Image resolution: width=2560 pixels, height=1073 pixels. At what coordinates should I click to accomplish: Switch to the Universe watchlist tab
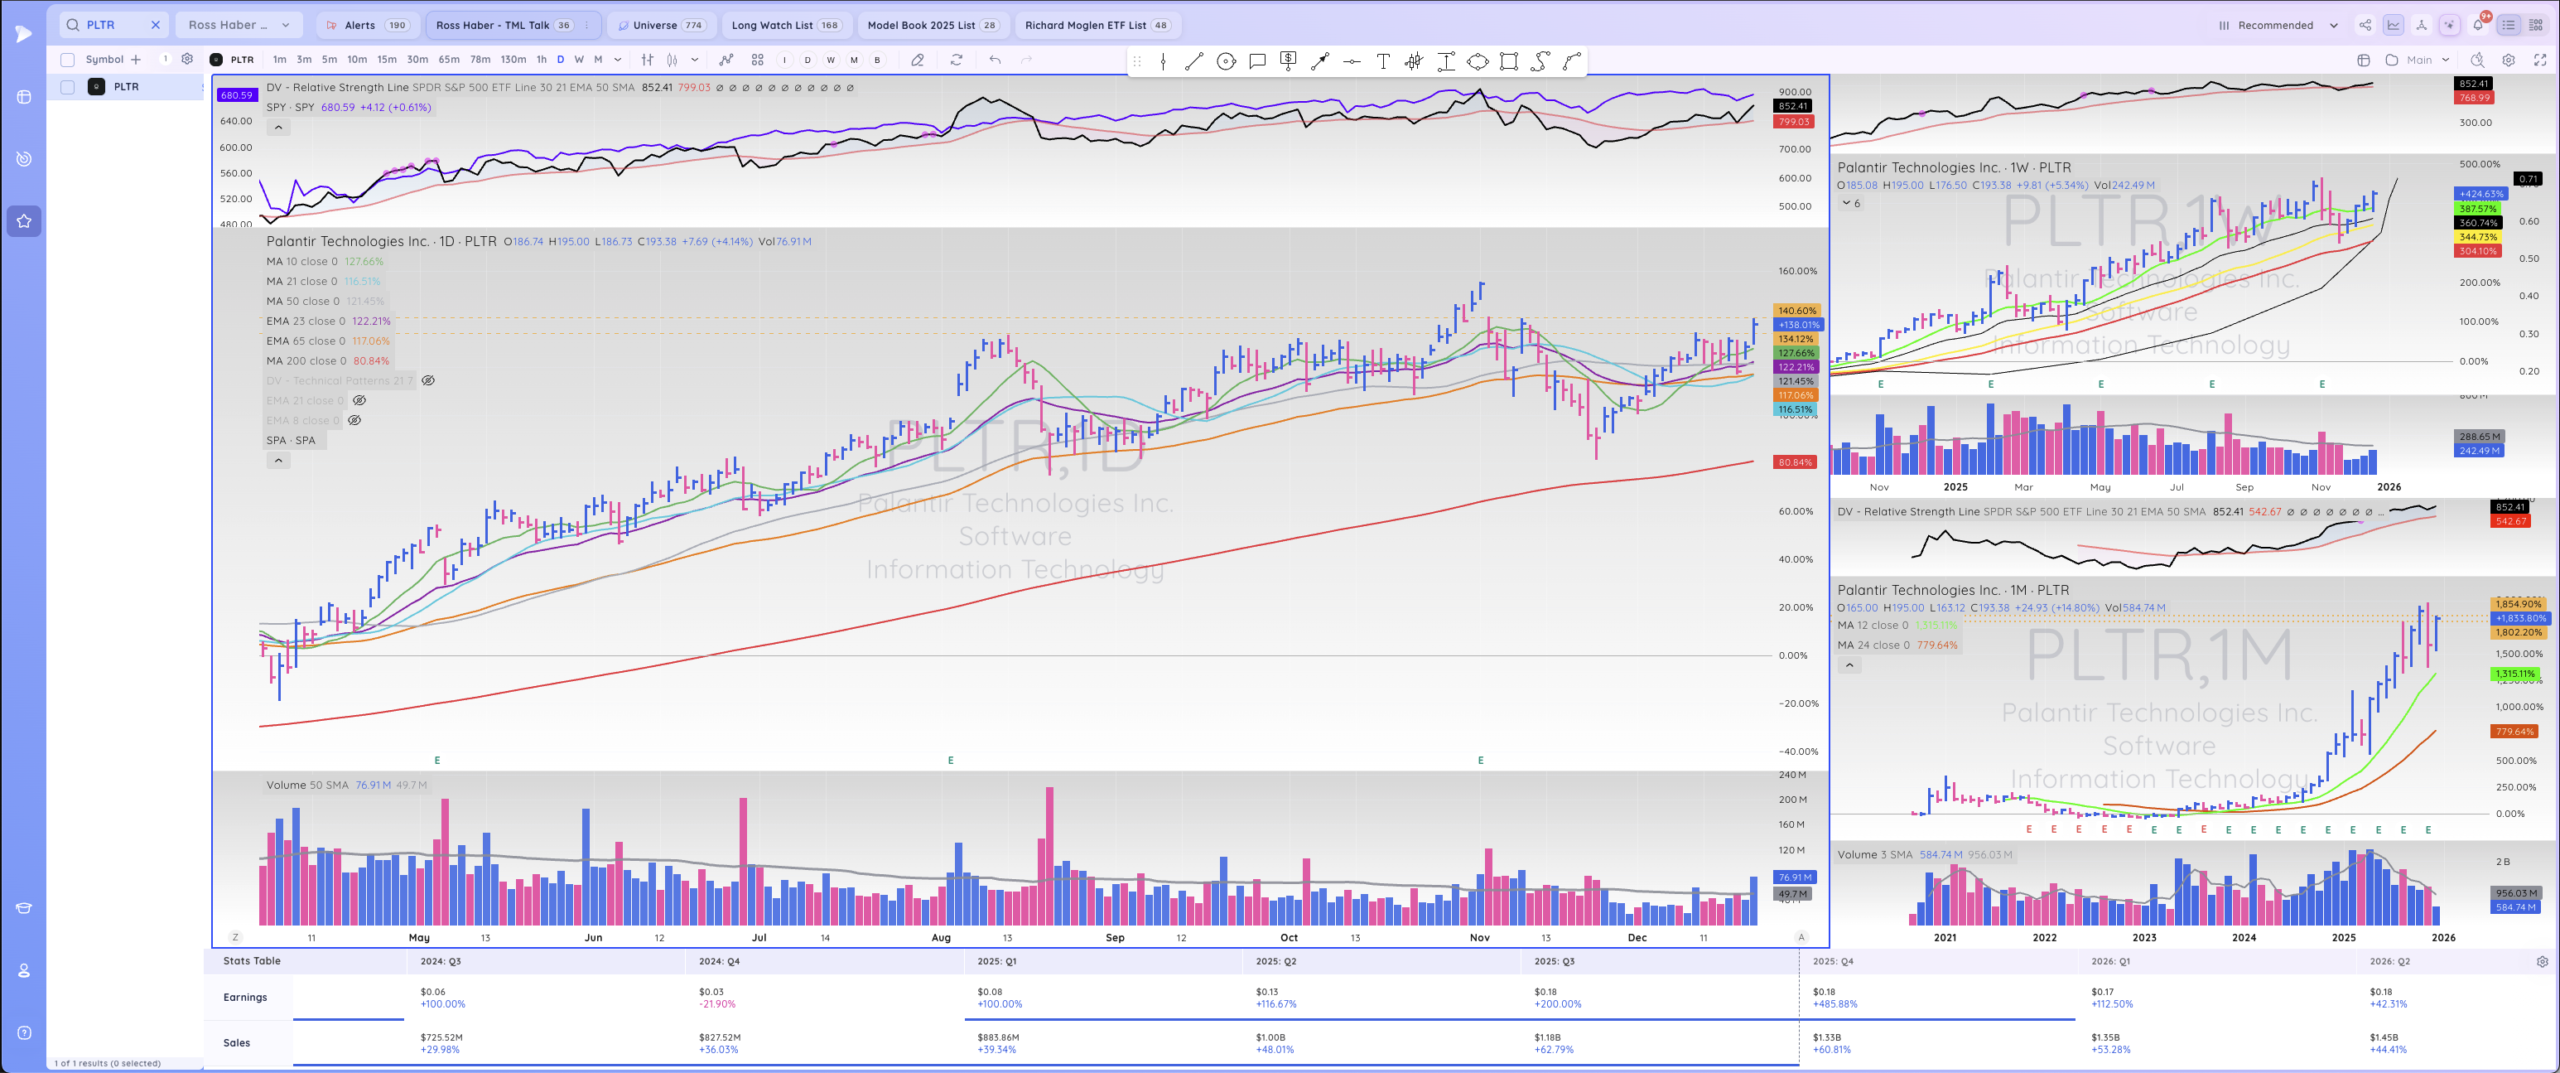[x=661, y=25]
